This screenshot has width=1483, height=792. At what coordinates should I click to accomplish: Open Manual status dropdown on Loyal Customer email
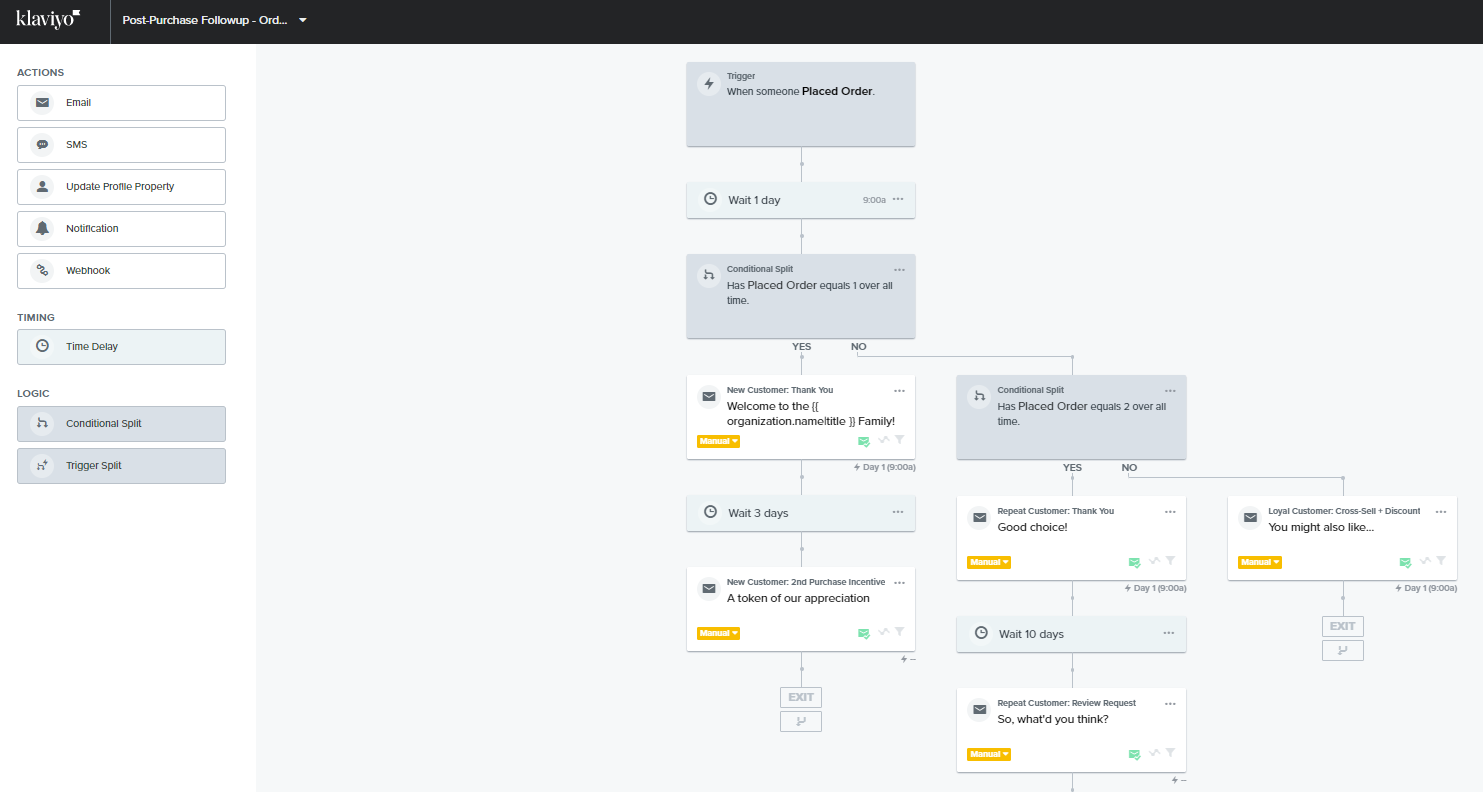(x=1260, y=562)
